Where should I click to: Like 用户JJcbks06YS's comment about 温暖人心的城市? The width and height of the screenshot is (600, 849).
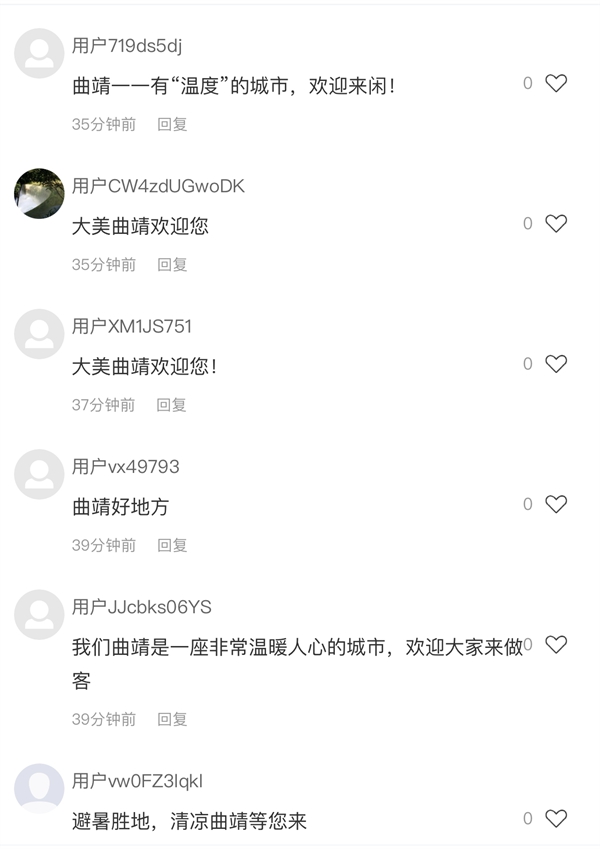tap(556, 644)
